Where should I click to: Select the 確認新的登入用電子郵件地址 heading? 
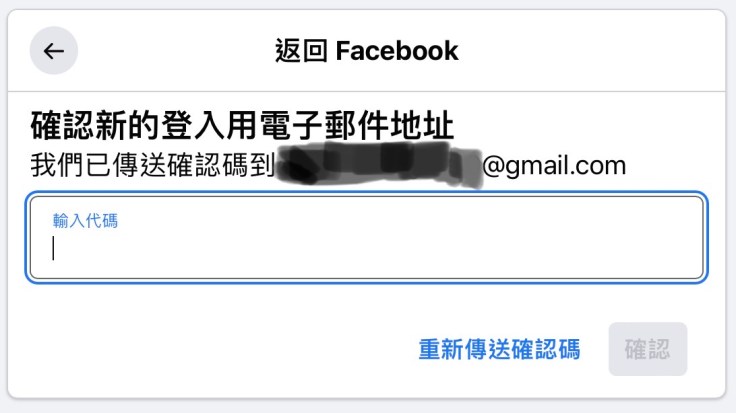click(x=242, y=125)
